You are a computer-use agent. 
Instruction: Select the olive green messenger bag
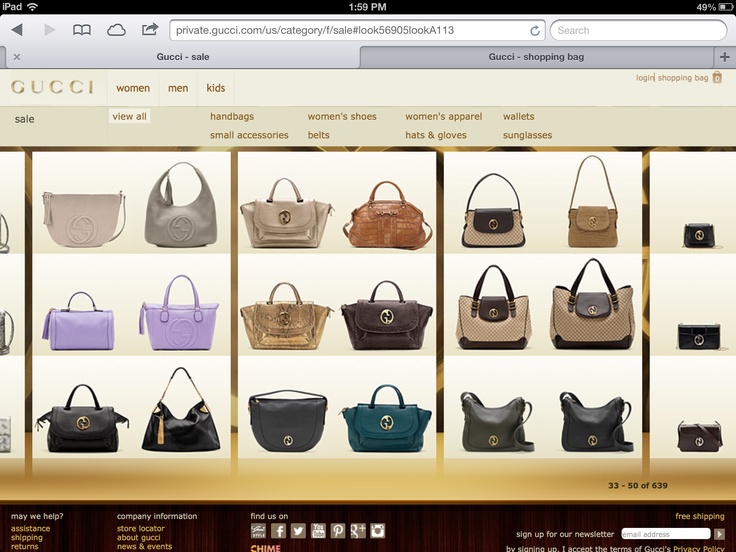pos(496,422)
